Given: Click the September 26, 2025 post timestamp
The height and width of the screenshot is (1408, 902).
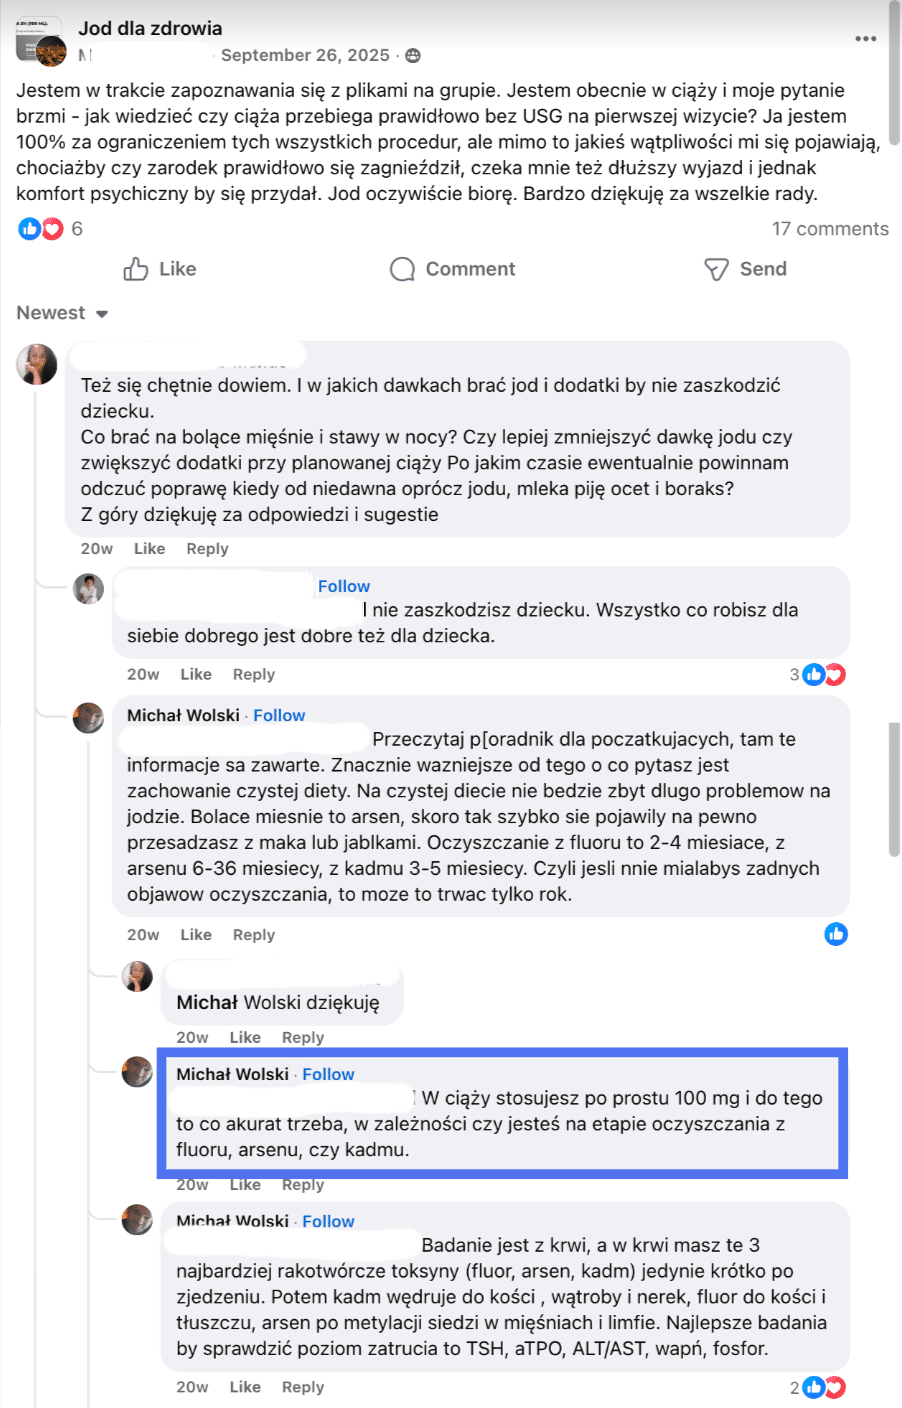Looking at the screenshot, I should tap(305, 55).
